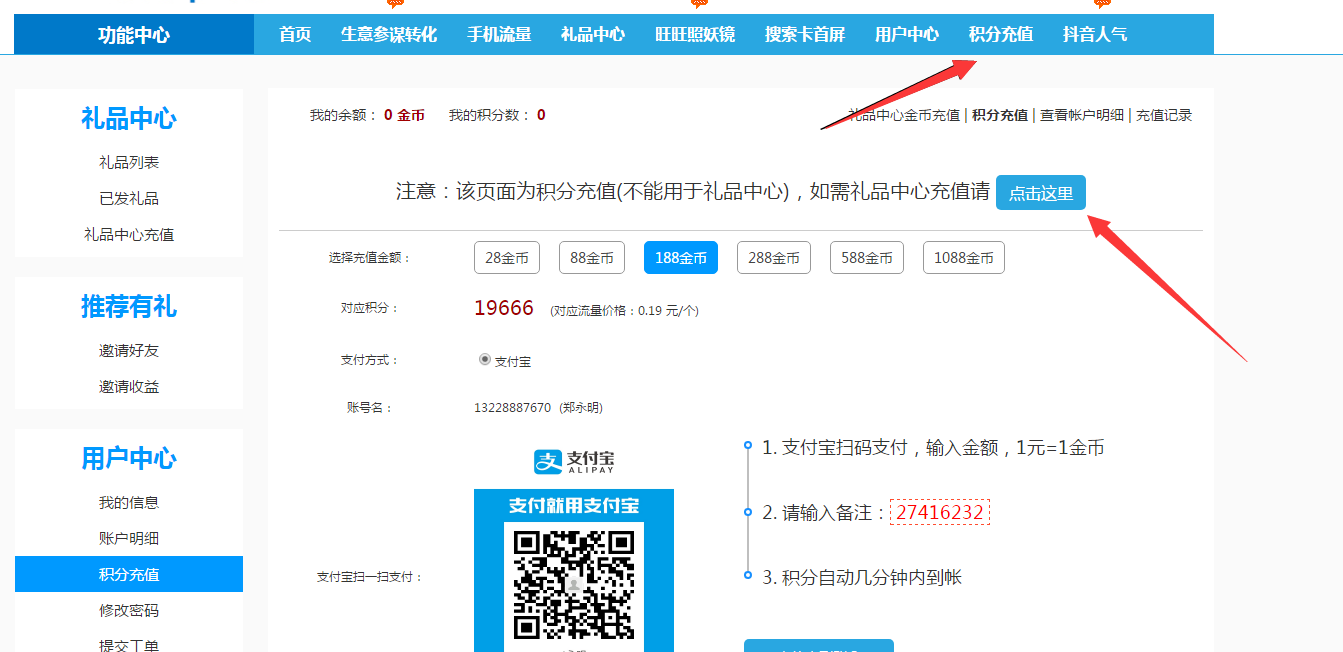Click 用户中心 sidebar section heading

[x=129, y=458]
